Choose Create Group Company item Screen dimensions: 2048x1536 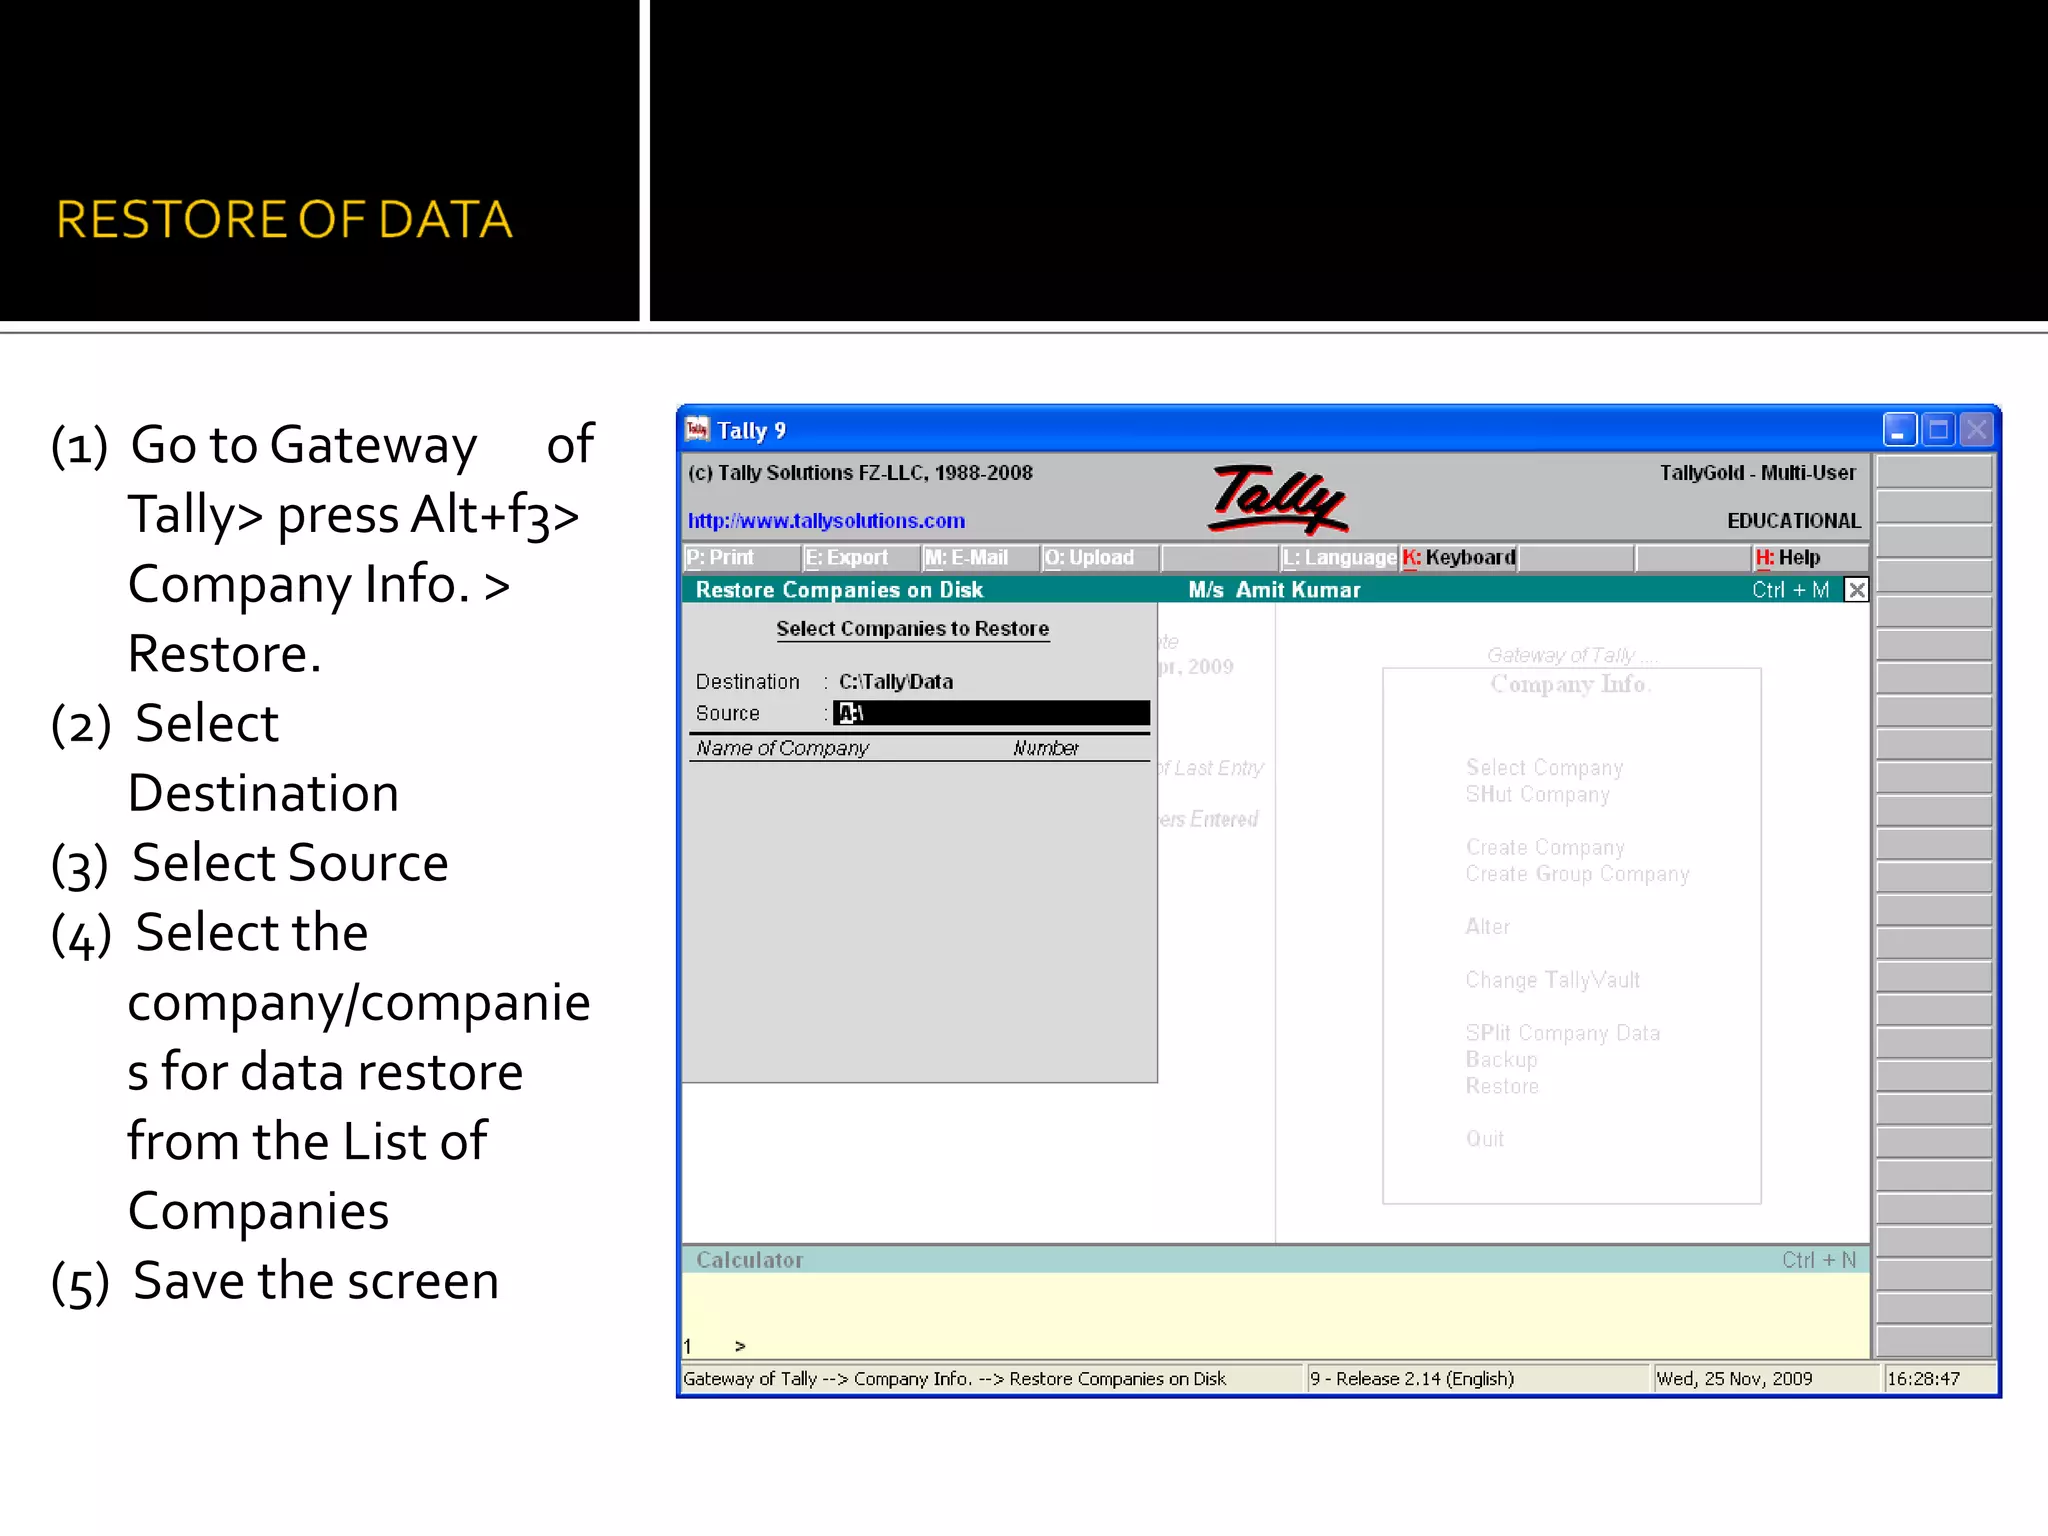click(x=1577, y=874)
